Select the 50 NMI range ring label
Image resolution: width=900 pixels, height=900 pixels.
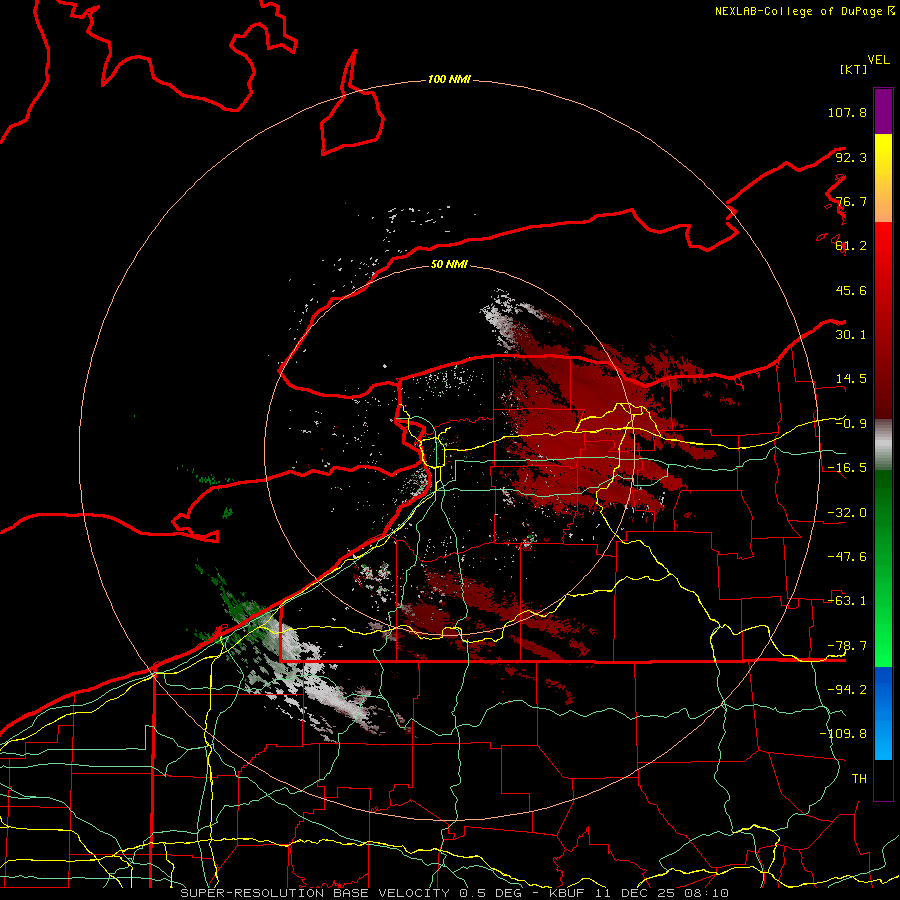click(x=449, y=264)
